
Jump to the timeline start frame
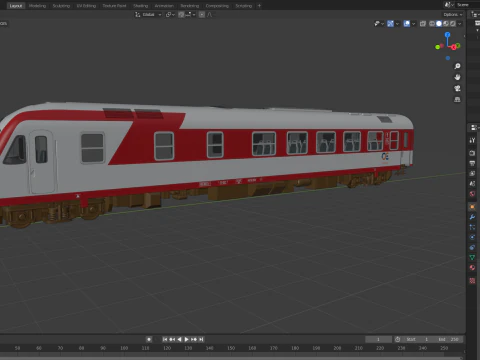point(165,339)
